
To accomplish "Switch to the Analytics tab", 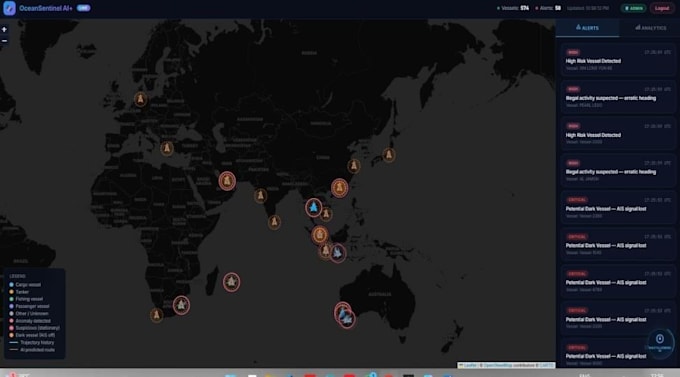I will [x=650, y=28].
